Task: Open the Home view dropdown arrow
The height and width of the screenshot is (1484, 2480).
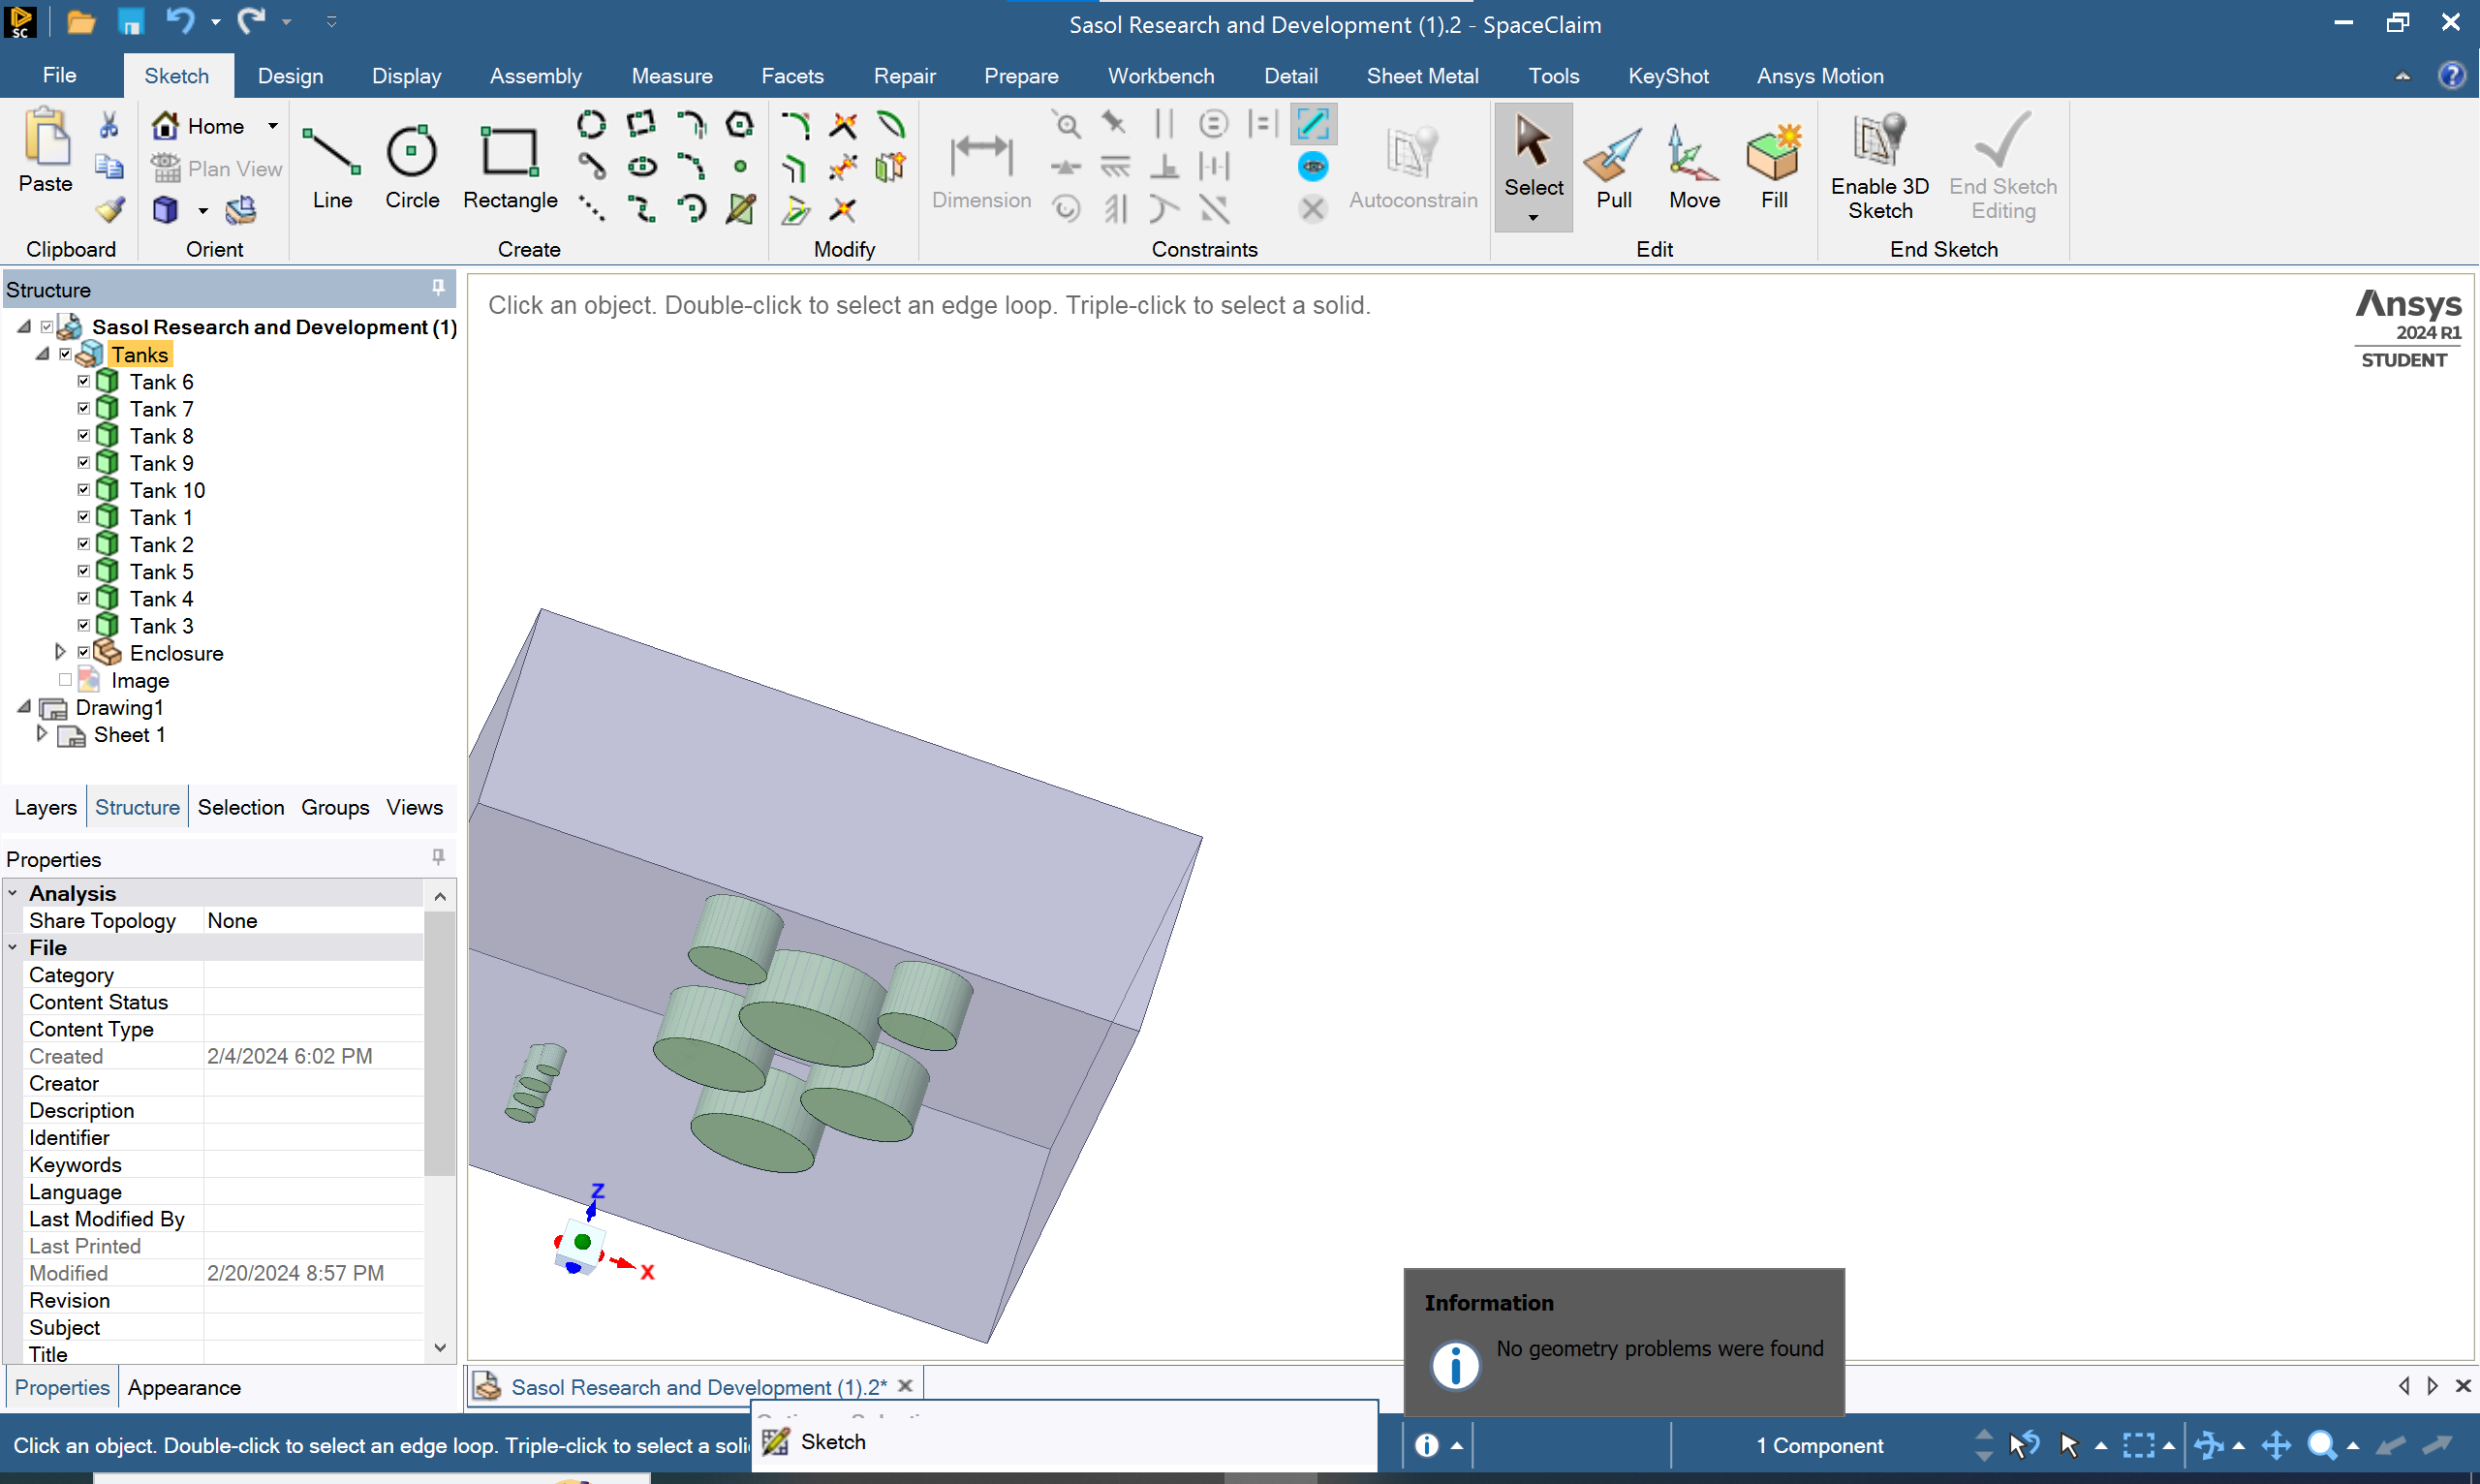Action: coord(272,126)
